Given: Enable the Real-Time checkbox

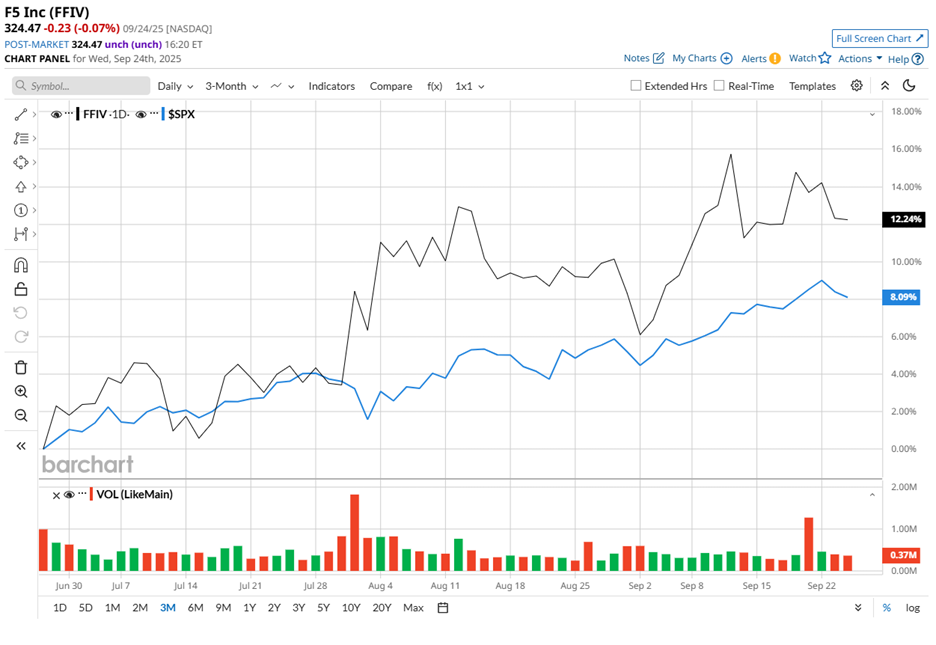Looking at the screenshot, I should [719, 85].
